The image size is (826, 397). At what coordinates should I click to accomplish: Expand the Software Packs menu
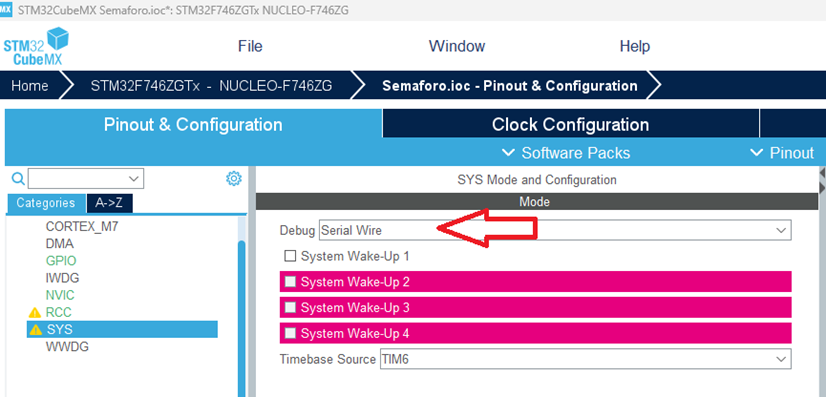point(566,153)
